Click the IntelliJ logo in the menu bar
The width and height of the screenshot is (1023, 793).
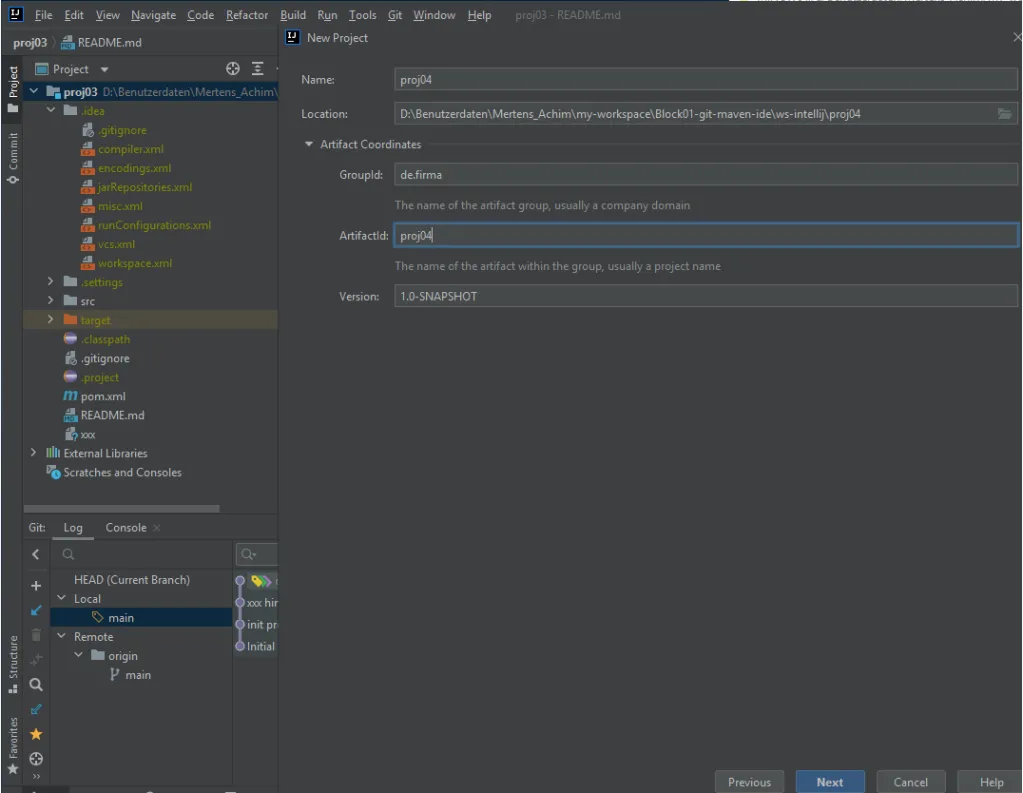(x=16, y=14)
